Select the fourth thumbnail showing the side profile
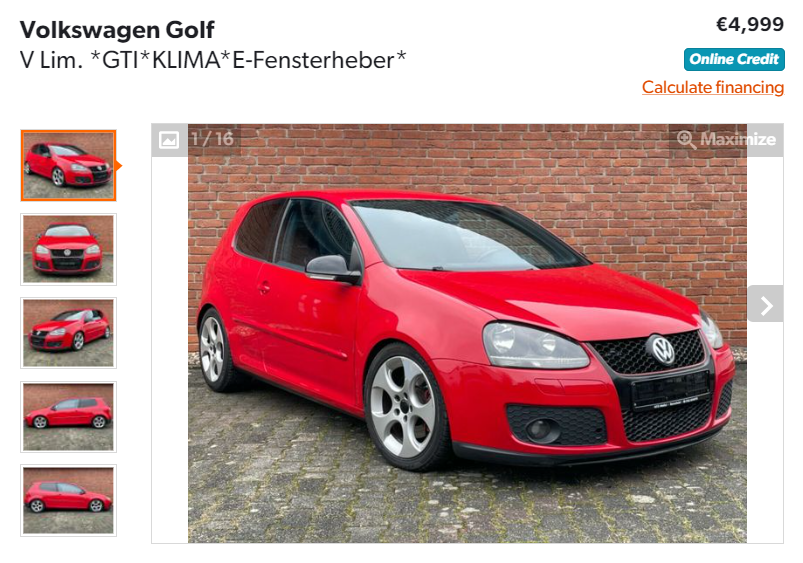Viewport: 803px width, 563px height. (x=68, y=417)
